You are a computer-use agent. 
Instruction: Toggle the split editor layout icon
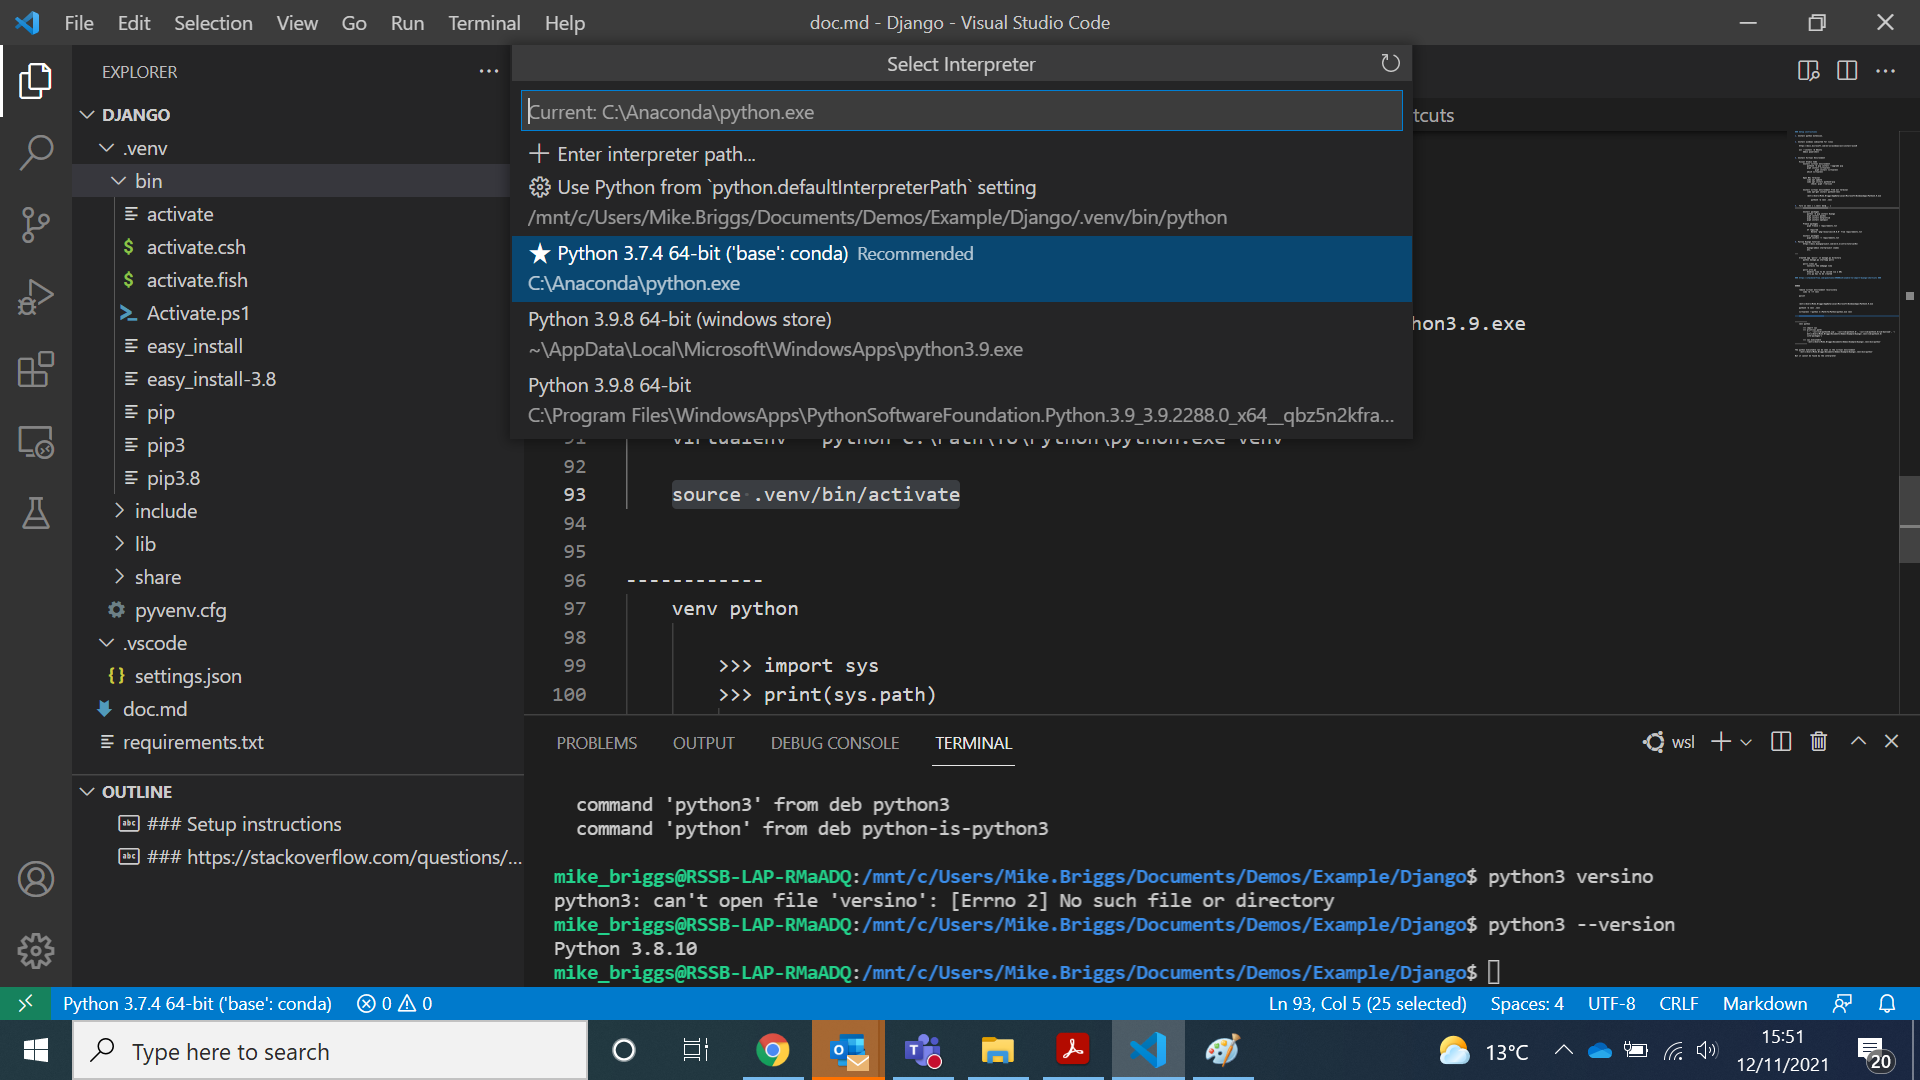tap(1846, 70)
